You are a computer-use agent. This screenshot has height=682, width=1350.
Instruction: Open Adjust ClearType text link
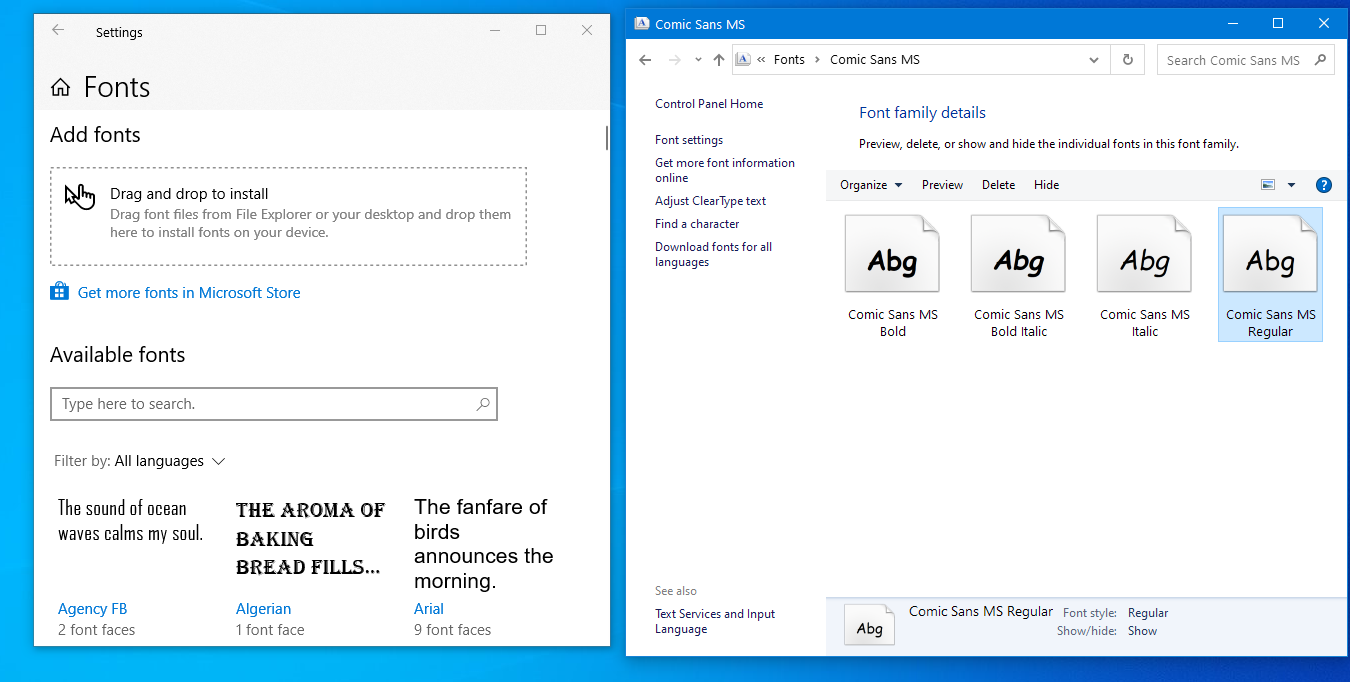(710, 201)
